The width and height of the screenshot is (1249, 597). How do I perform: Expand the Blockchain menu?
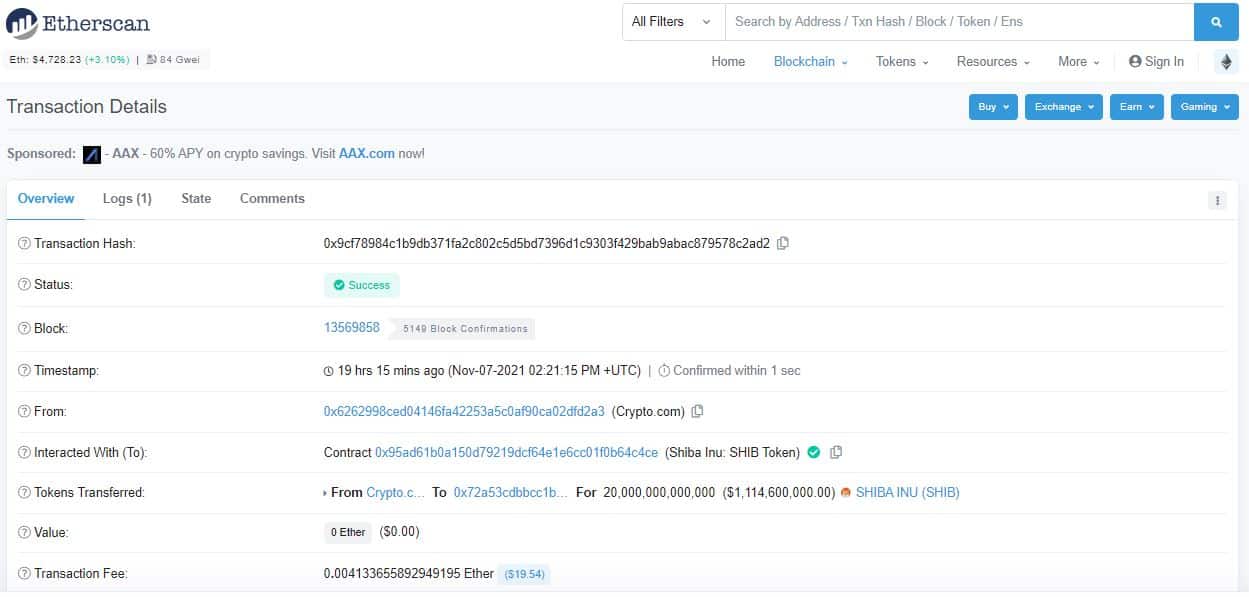pos(810,62)
